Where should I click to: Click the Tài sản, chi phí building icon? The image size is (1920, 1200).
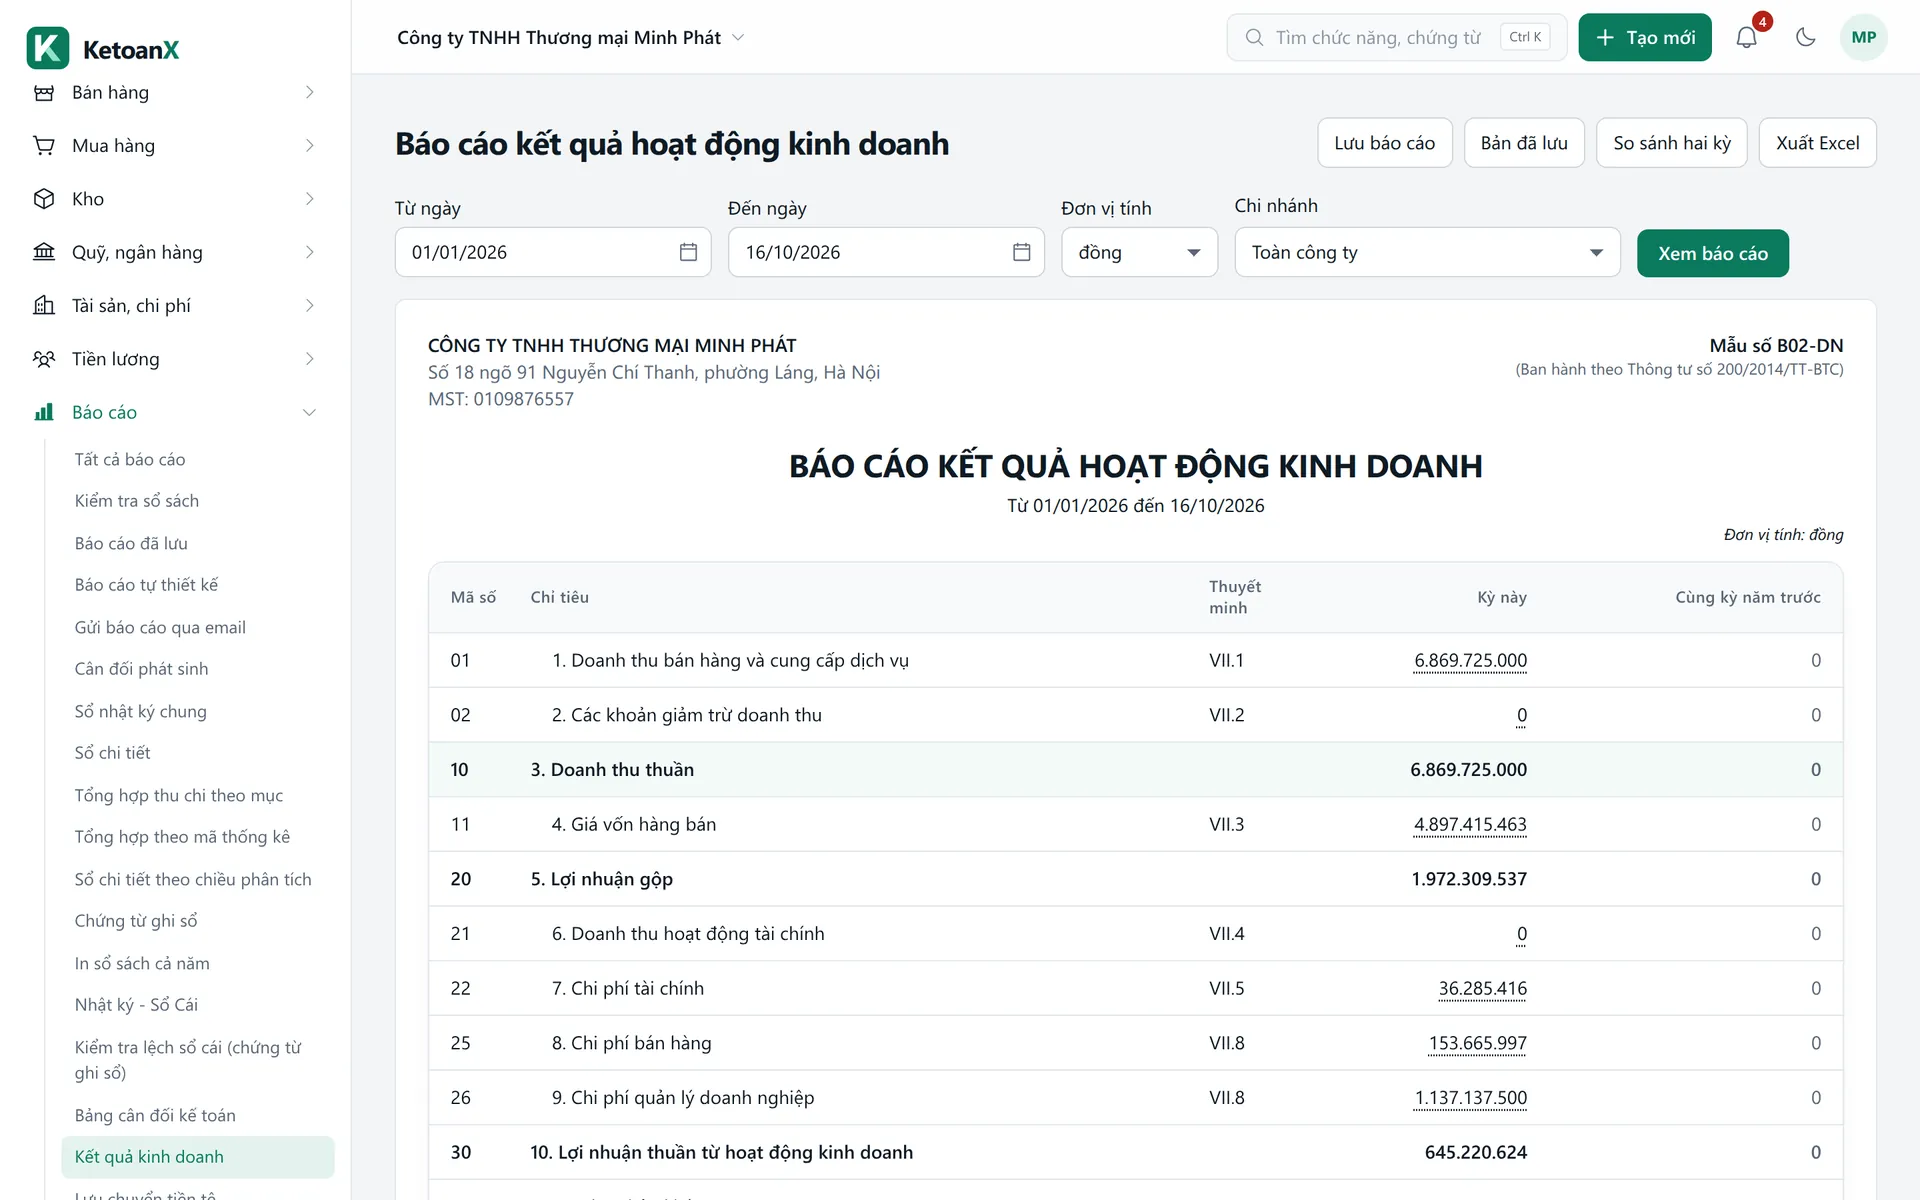point(44,306)
